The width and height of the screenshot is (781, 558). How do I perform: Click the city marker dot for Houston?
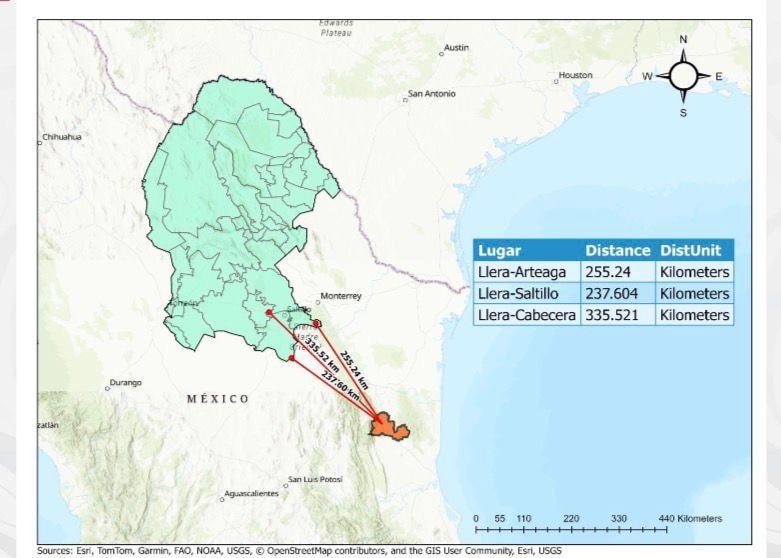556,80
